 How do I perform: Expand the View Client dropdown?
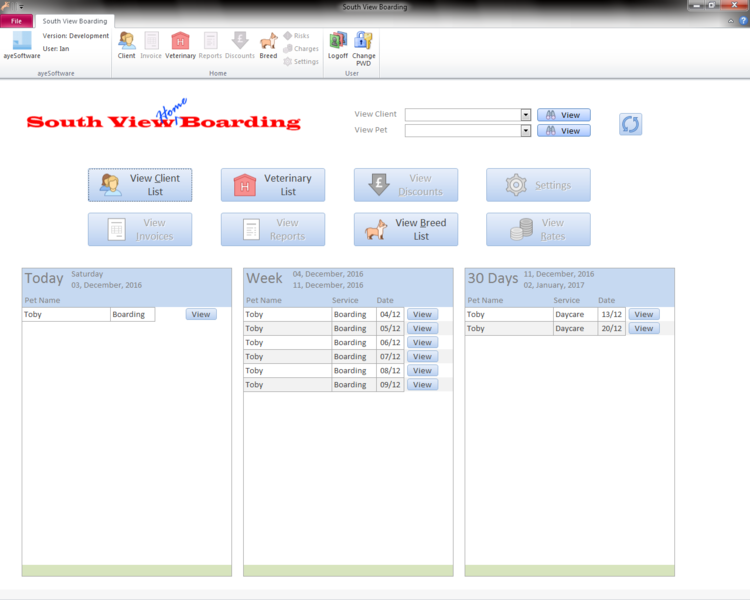click(526, 115)
